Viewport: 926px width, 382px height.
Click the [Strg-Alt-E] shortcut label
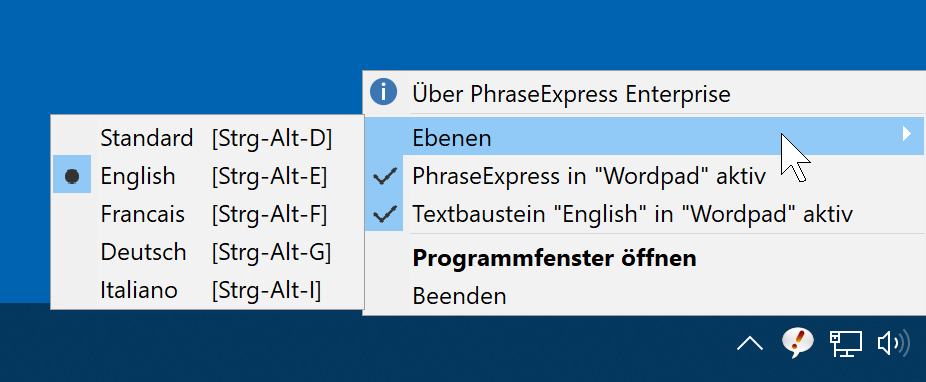pyautogui.click(x=269, y=176)
